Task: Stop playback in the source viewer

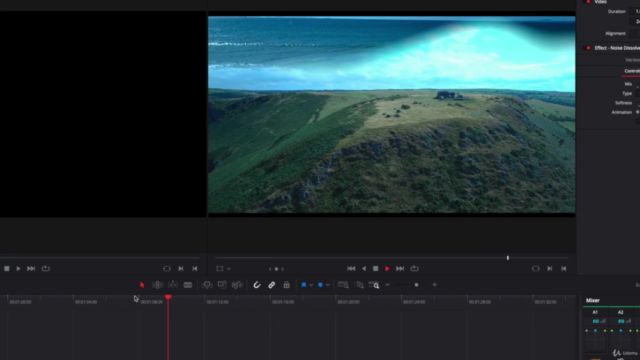Action: [7, 269]
